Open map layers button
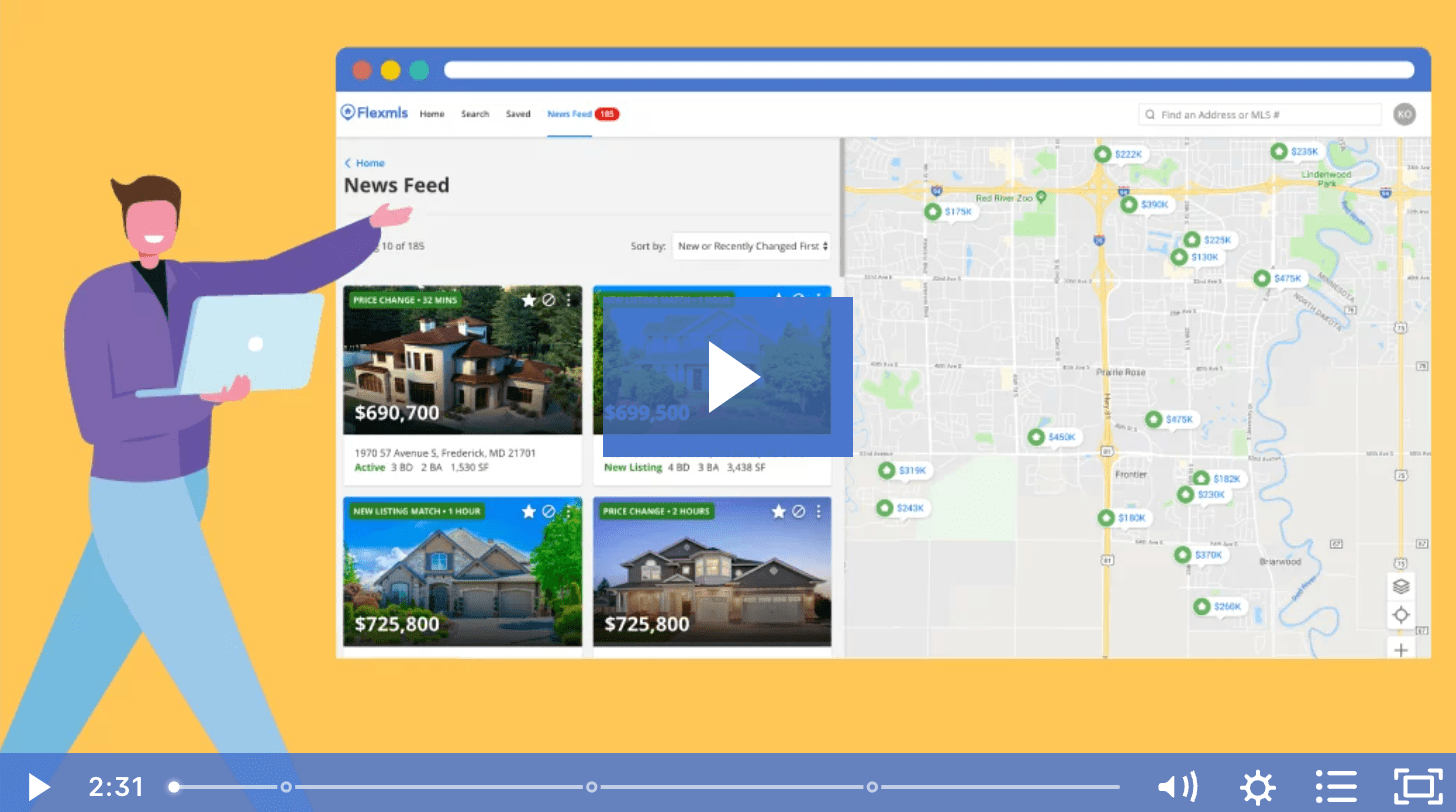Screen dimensions: 1456x812 1401,586
